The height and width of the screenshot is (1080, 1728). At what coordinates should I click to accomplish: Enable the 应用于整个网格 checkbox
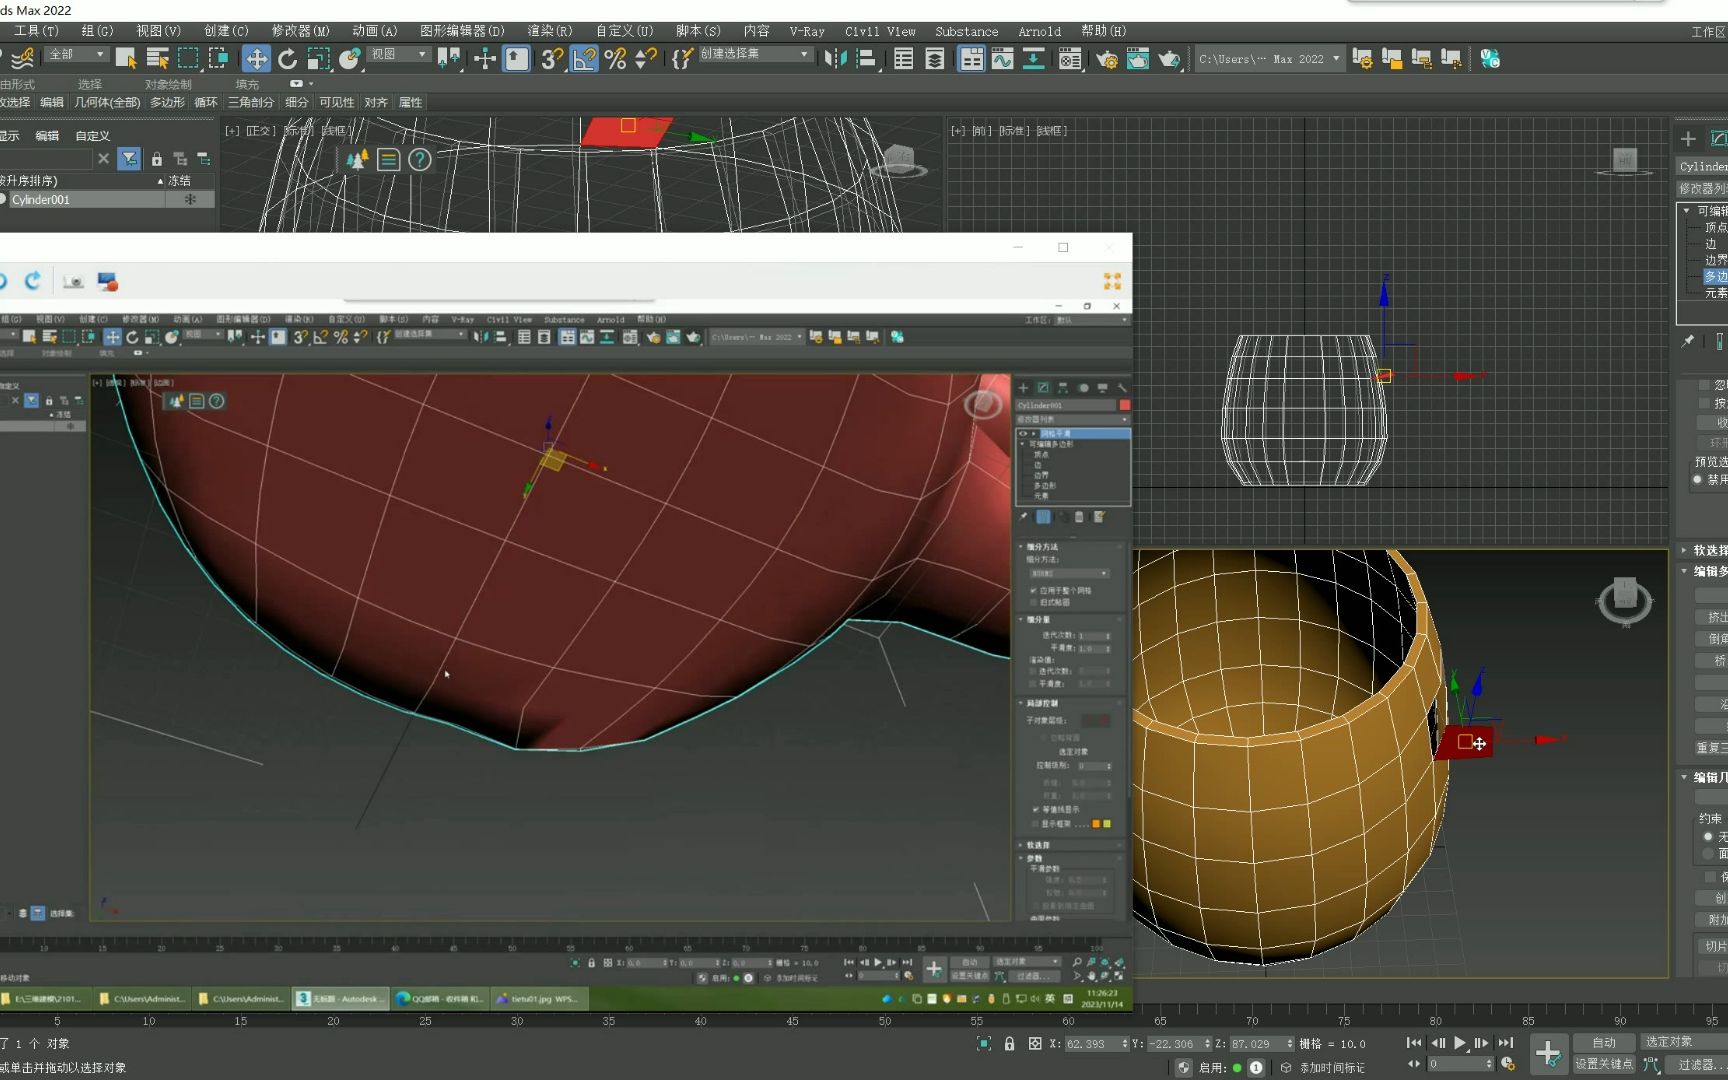pyautogui.click(x=1035, y=590)
